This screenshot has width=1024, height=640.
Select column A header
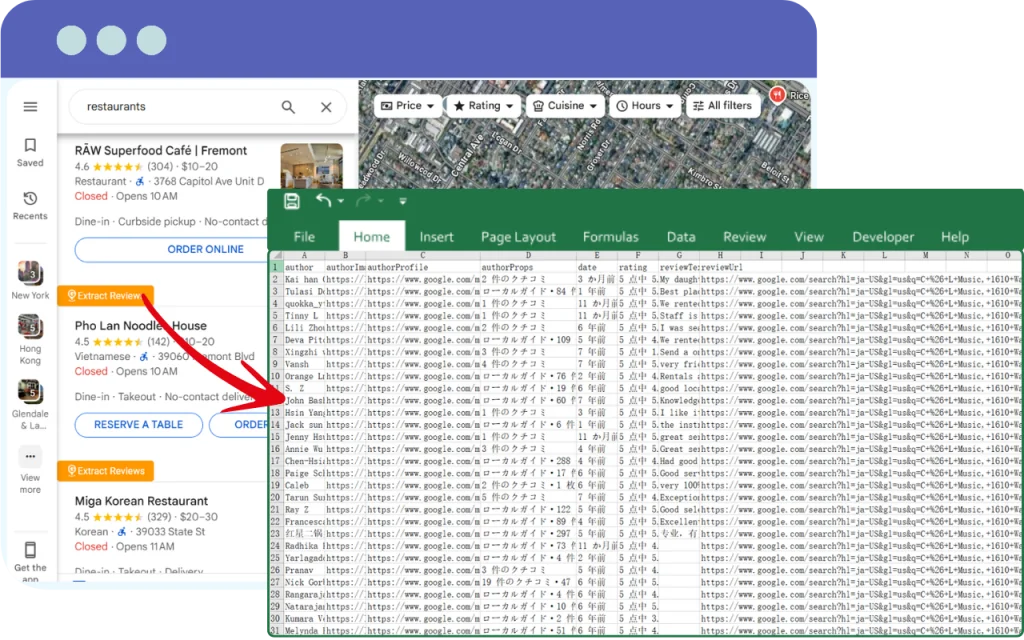(304, 255)
